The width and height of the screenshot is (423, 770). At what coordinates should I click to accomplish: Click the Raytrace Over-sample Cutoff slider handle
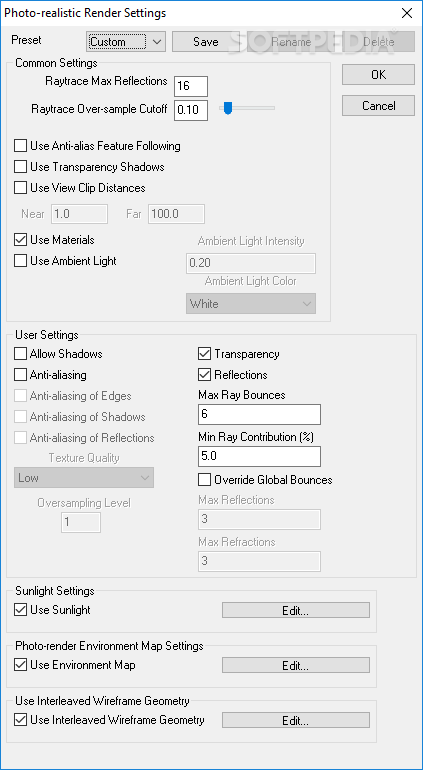coord(227,108)
